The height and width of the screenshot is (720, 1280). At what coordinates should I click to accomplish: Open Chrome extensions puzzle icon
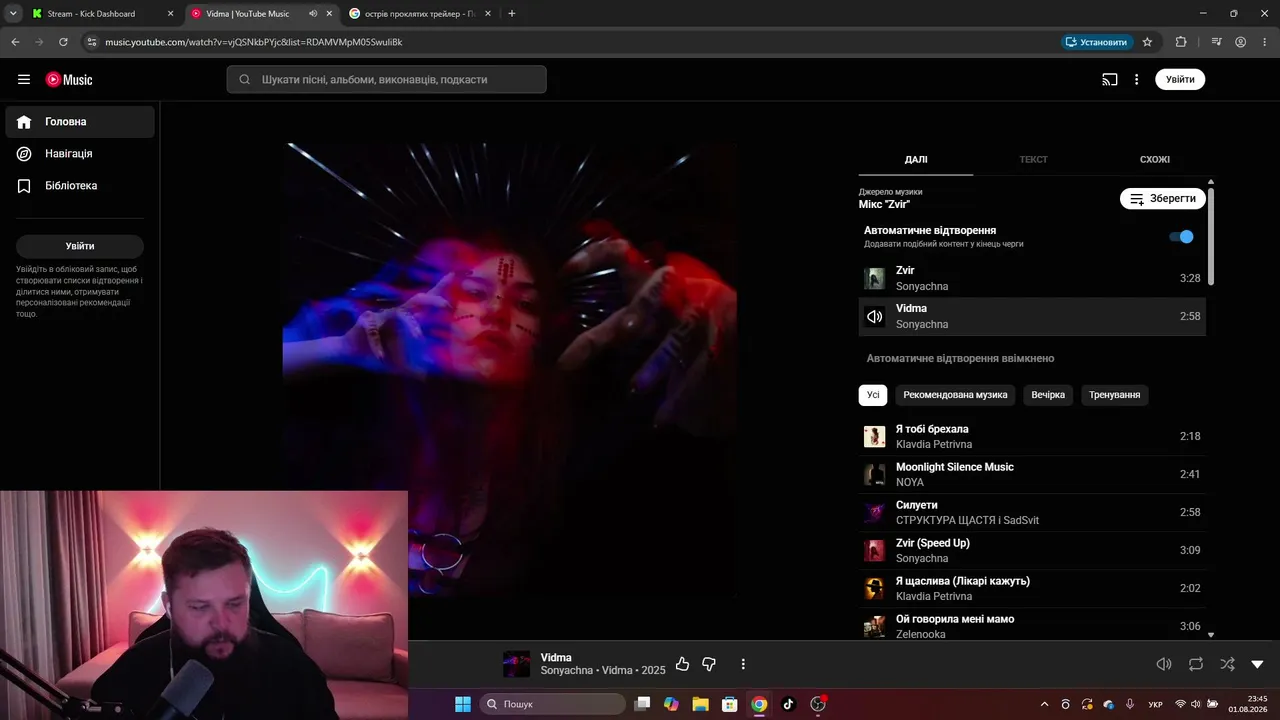pyautogui.click(x=1181, y=42)
